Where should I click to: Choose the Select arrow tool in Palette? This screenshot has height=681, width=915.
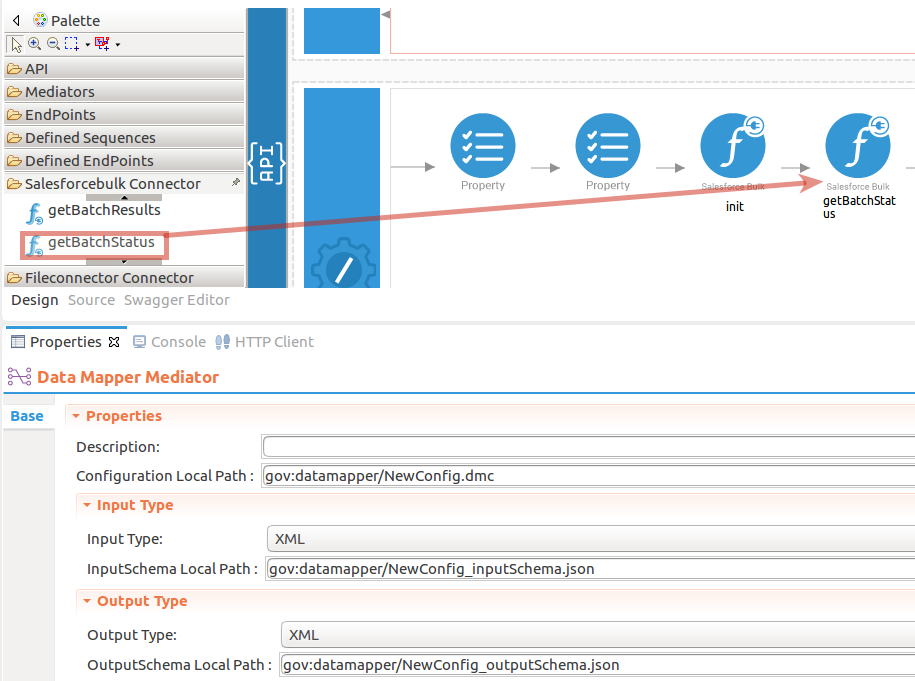[x=15, y=44]
